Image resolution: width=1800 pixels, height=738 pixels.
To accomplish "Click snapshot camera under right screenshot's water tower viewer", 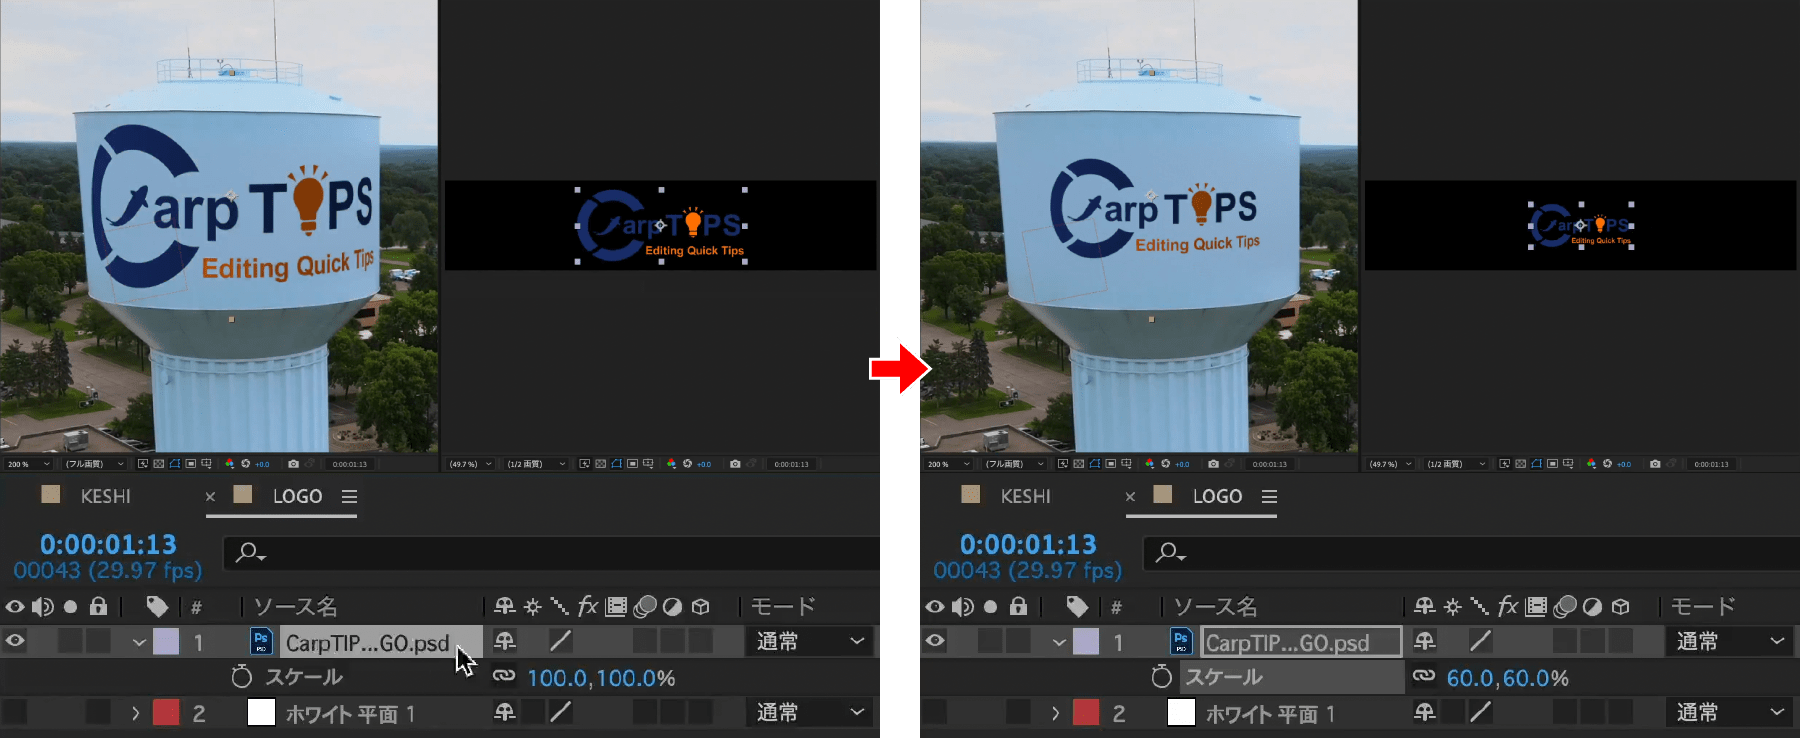I will (x=1213, y=464).
